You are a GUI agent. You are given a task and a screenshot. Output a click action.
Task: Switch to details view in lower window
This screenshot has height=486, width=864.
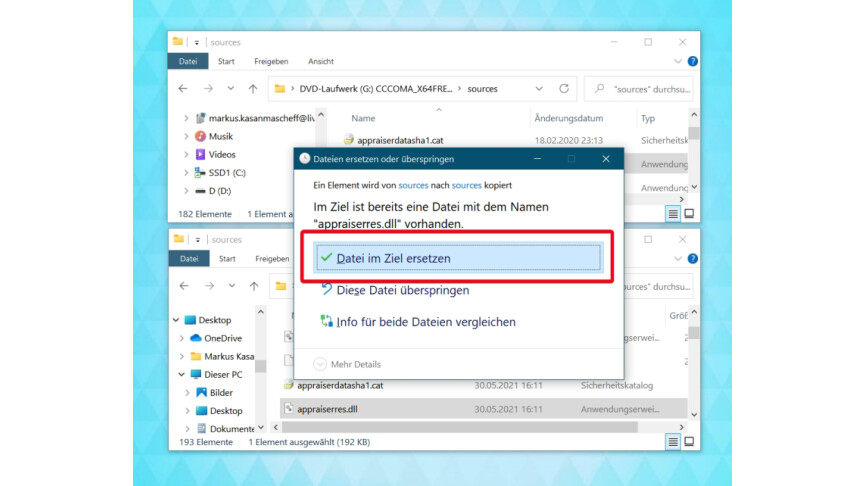[x=673, y=442]
